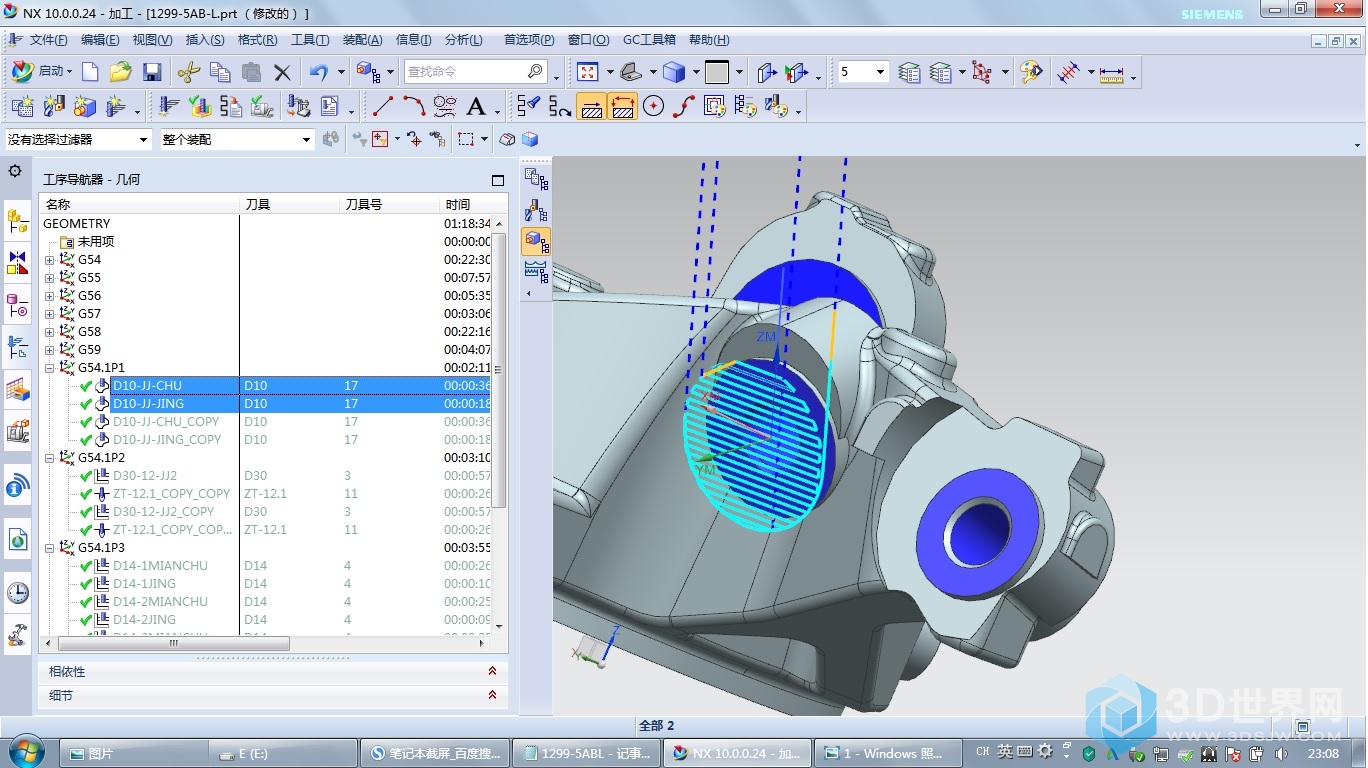
Task: Collapse the G54.1P2 node
Action: coord(50,458)
